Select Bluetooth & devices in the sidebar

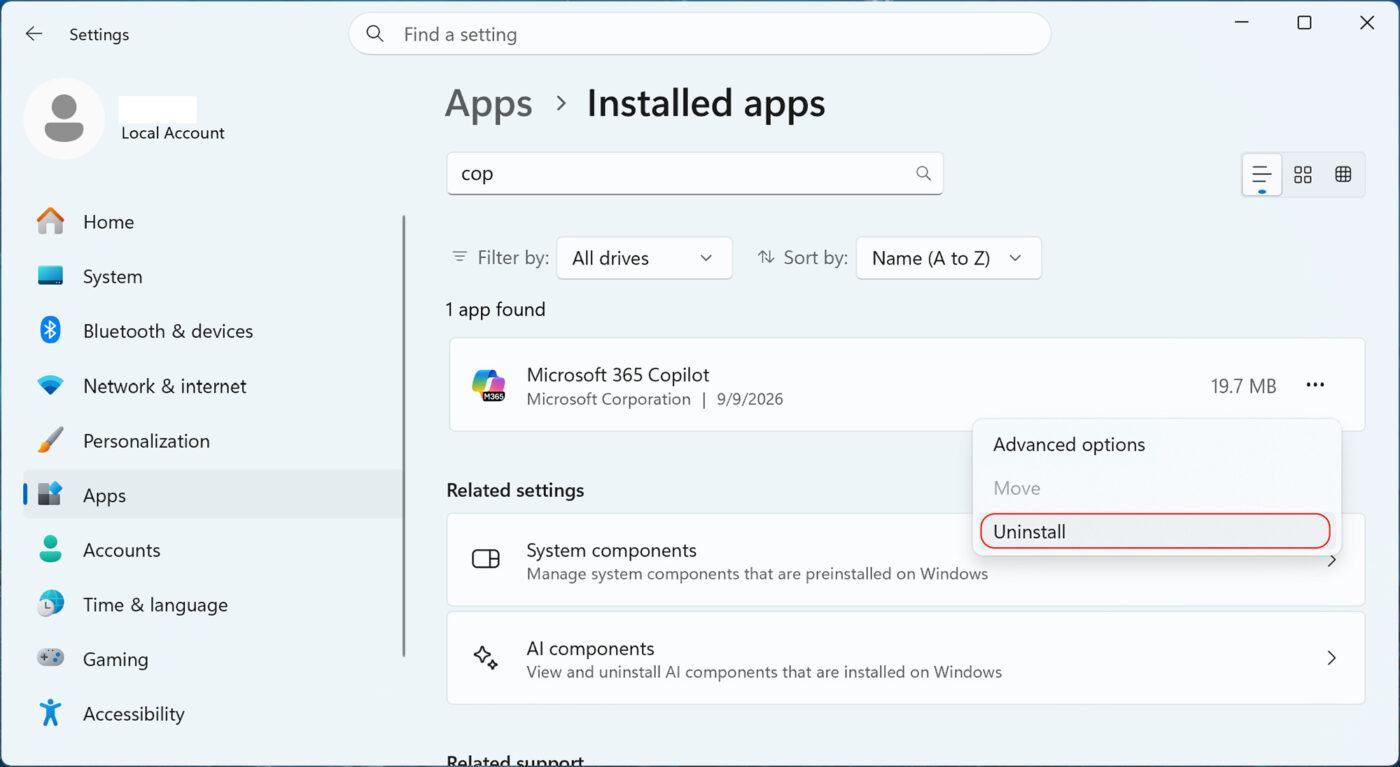coord(212,330)
